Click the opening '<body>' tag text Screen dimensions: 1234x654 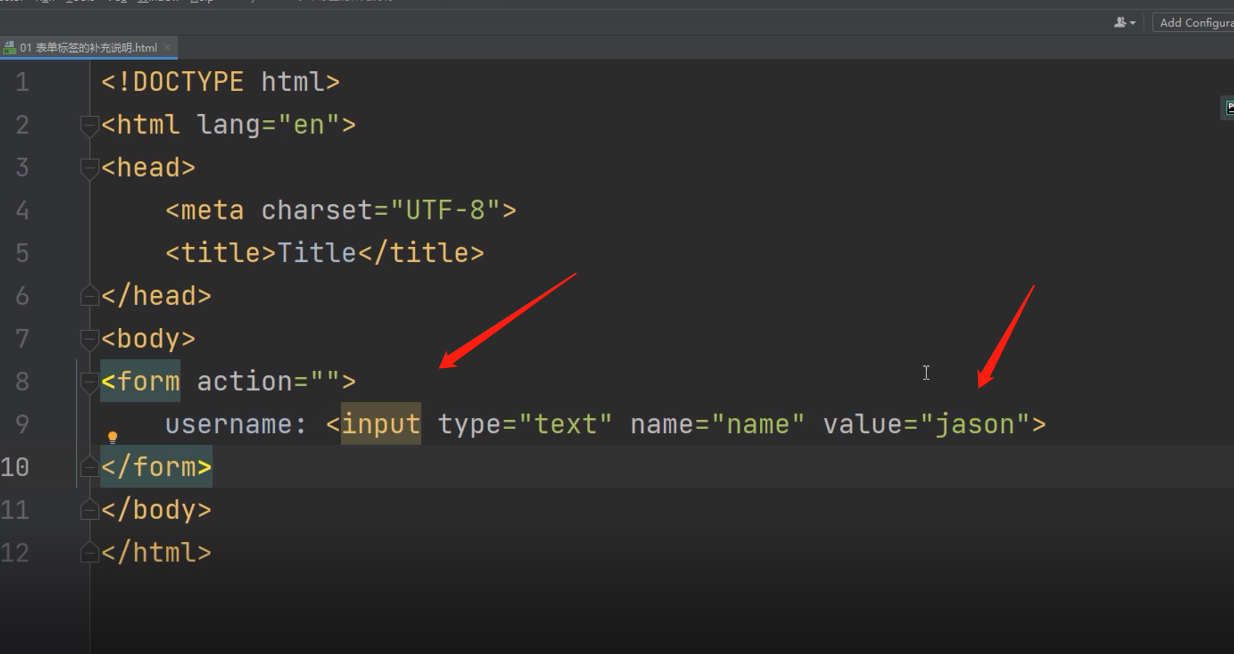[148, 339]
